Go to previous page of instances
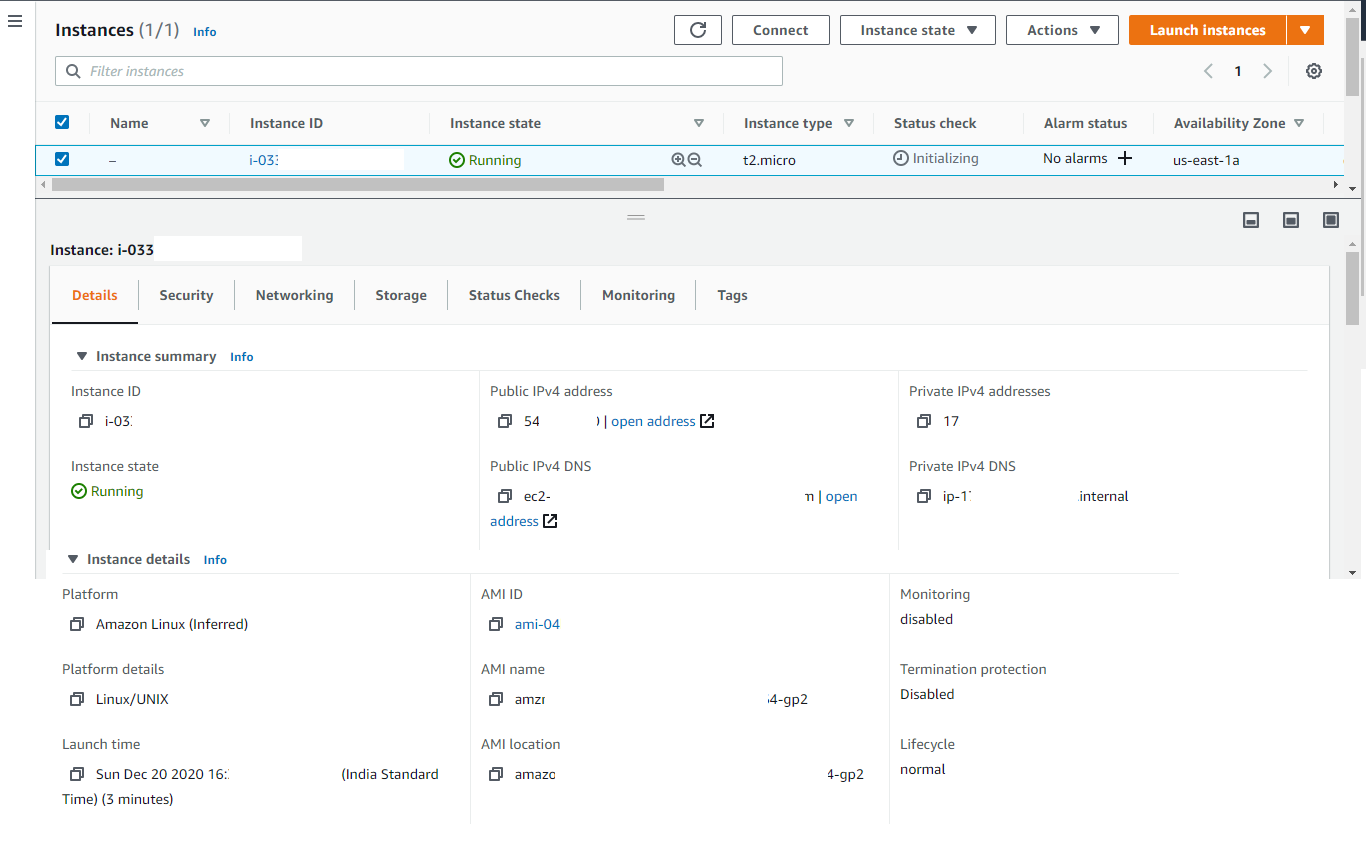 click(1208, 71)
